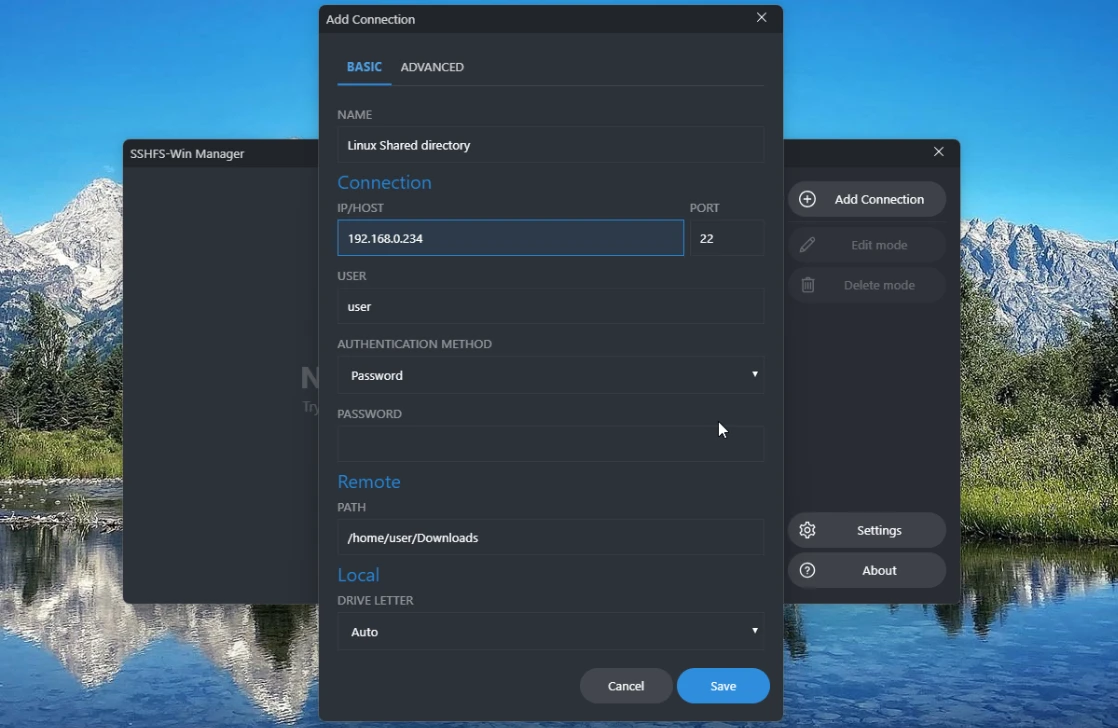The width and height of the screenshot is (1118, 728).
Task: Focus the IP/Host input field
Action: pos(510,239)
